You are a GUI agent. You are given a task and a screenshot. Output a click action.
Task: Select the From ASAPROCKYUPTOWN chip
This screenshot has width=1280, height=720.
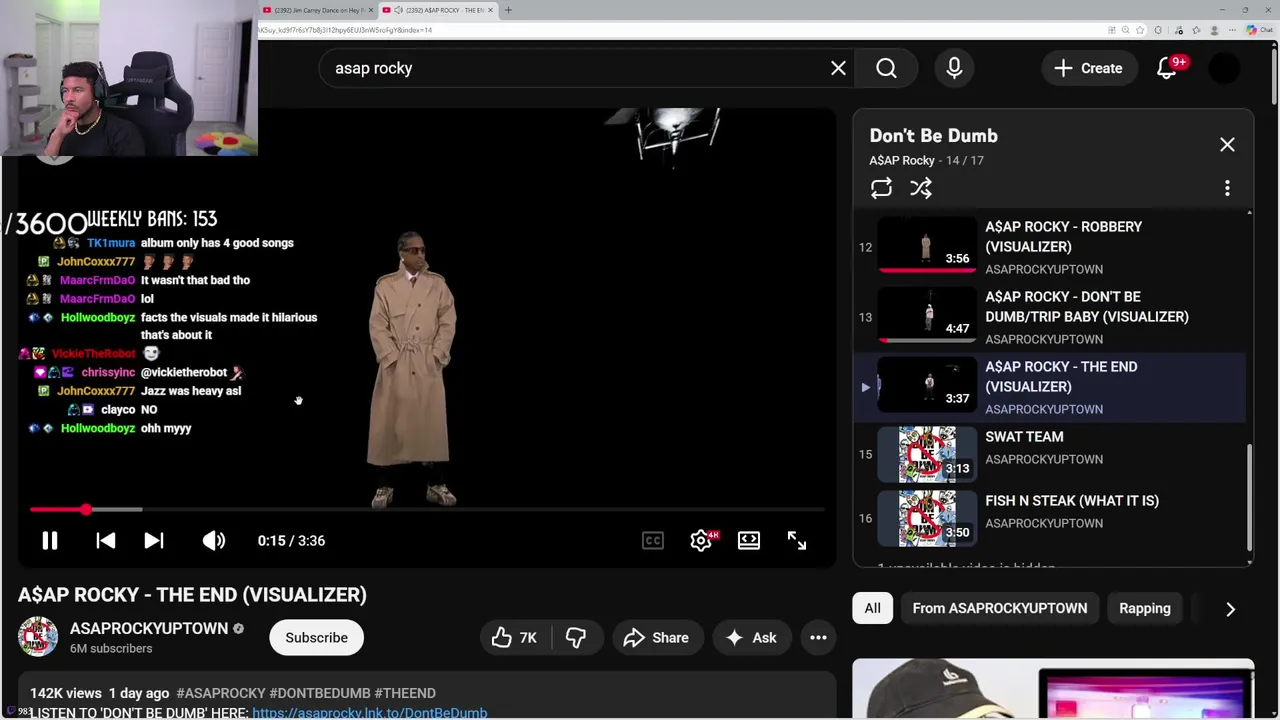tap(1000, 608)
